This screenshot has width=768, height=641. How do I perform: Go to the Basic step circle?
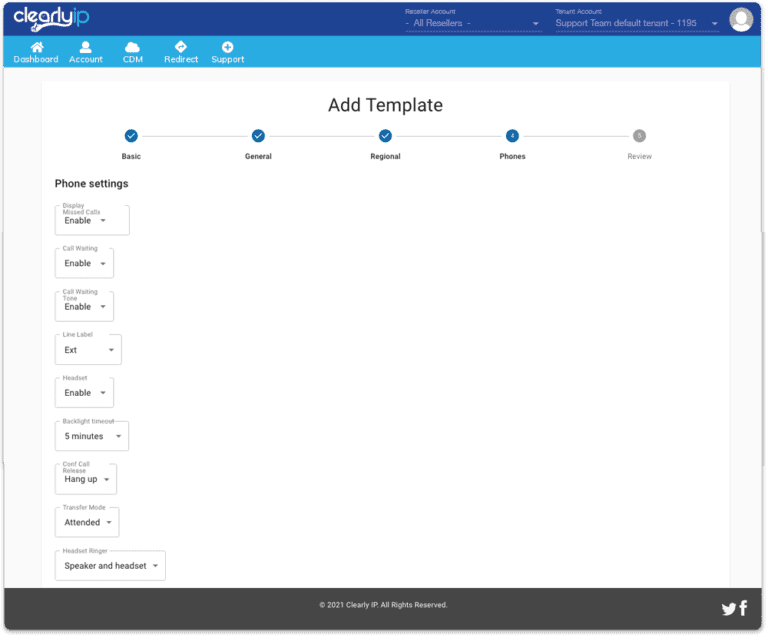[131, 136]
